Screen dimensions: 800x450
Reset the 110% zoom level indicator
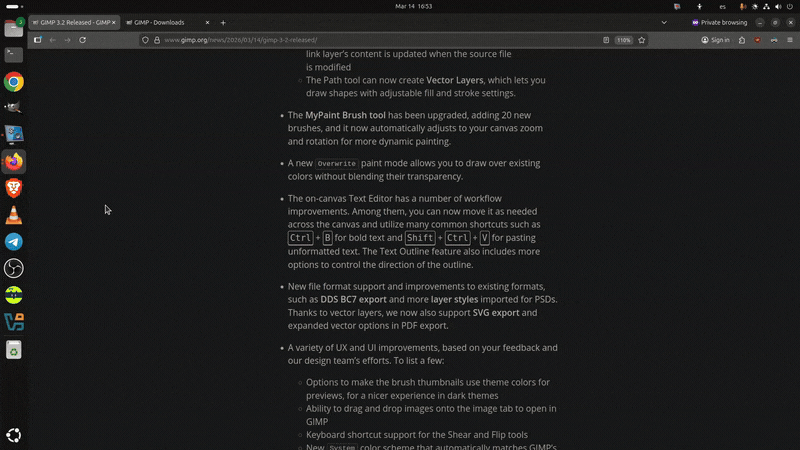[x=624, y=40]
